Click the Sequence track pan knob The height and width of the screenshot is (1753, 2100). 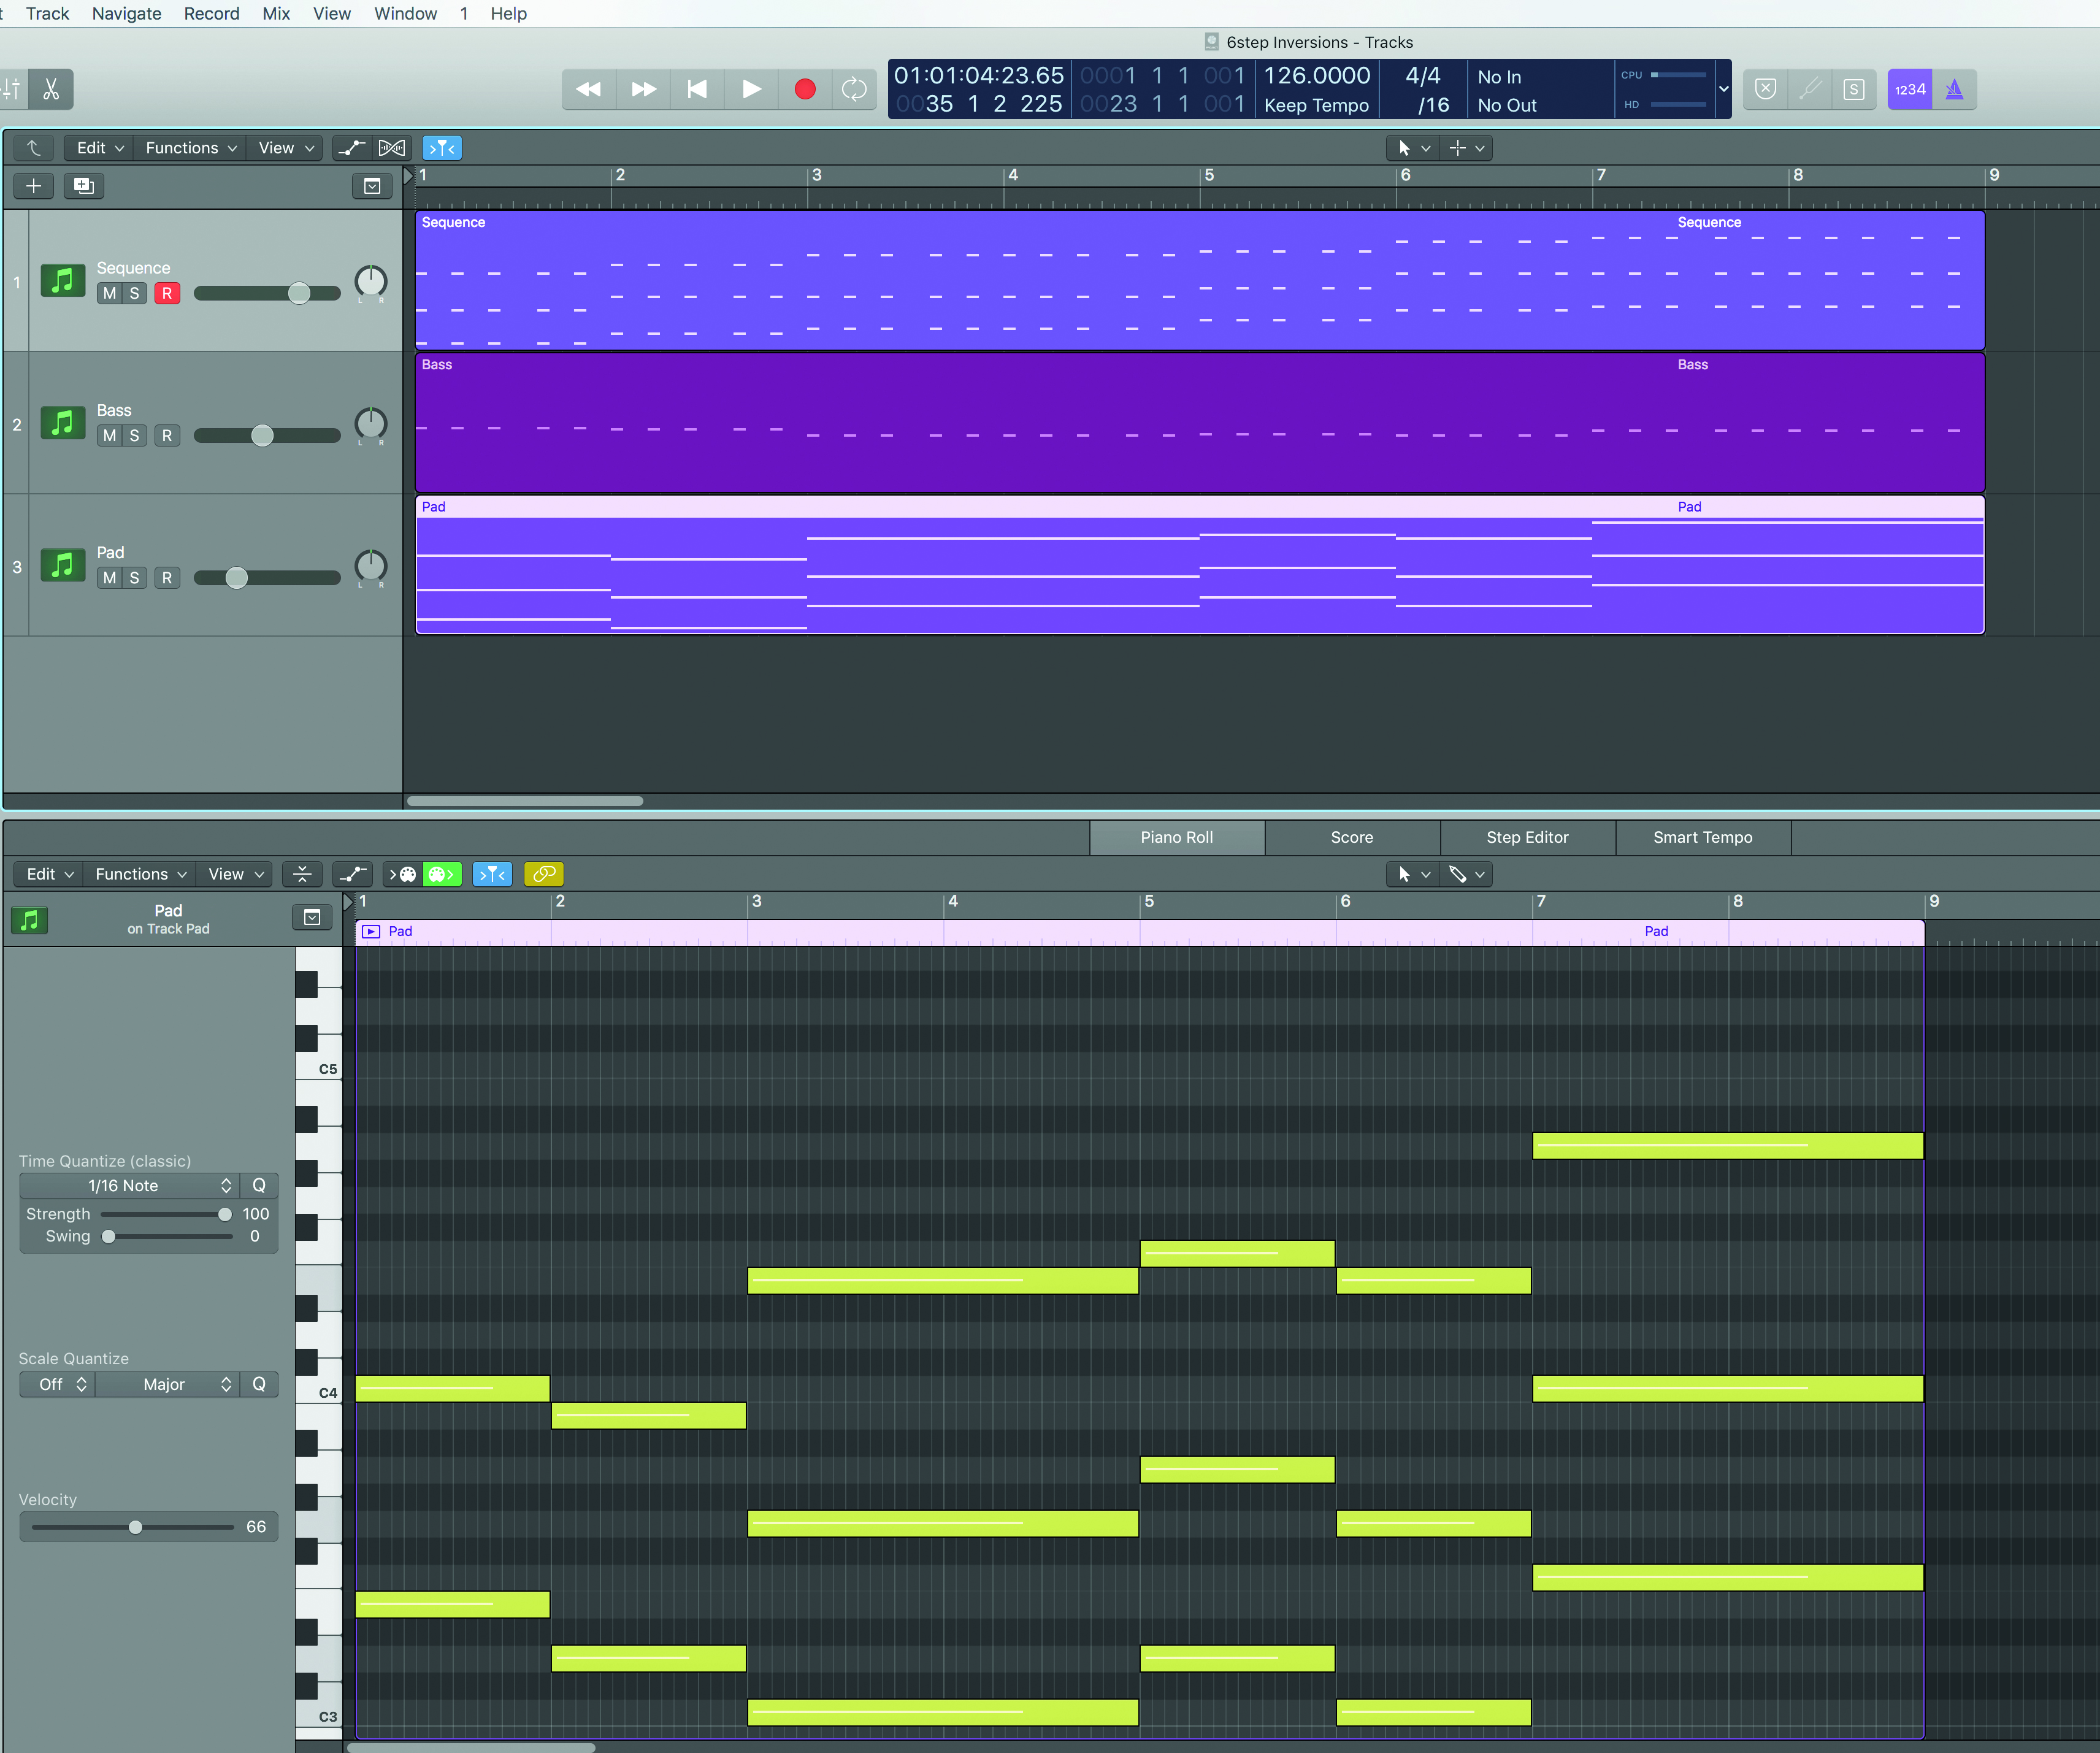pos(371,281)
